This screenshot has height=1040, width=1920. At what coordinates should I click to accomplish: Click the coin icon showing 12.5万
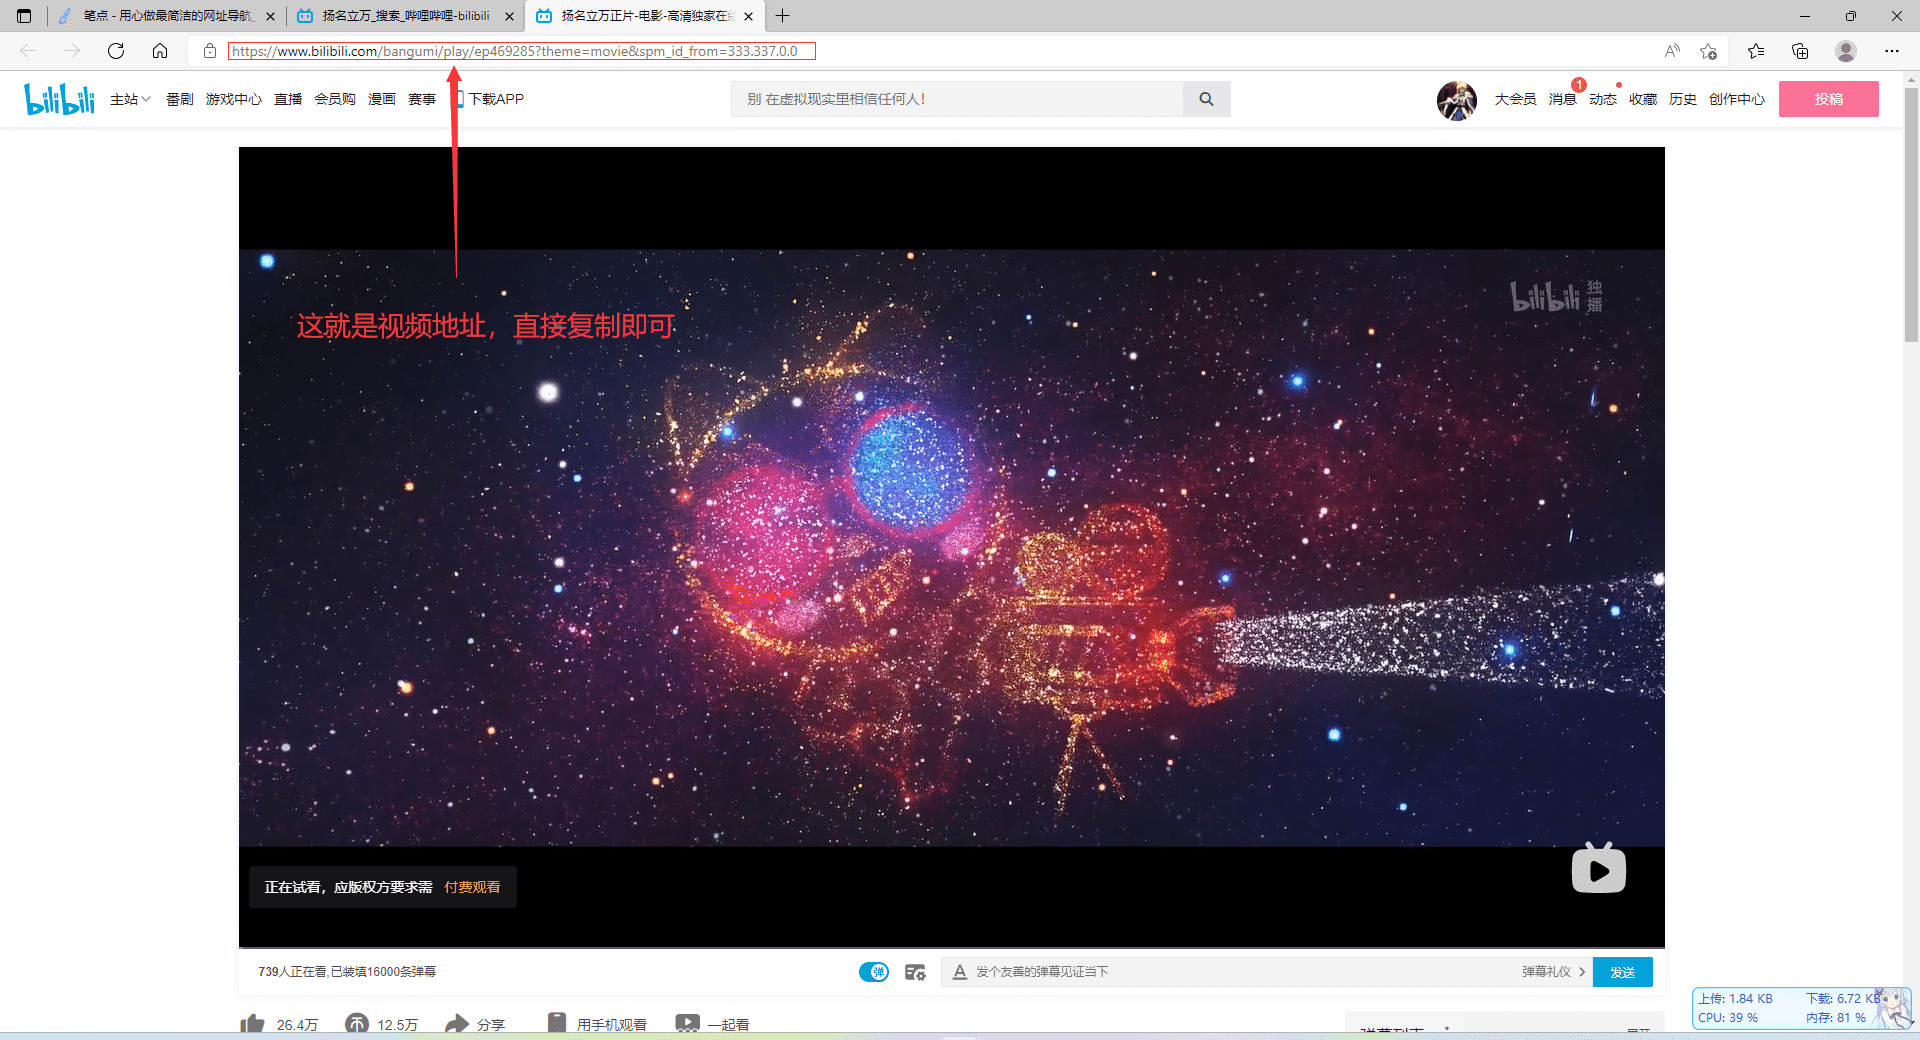tap(356, 1024)
